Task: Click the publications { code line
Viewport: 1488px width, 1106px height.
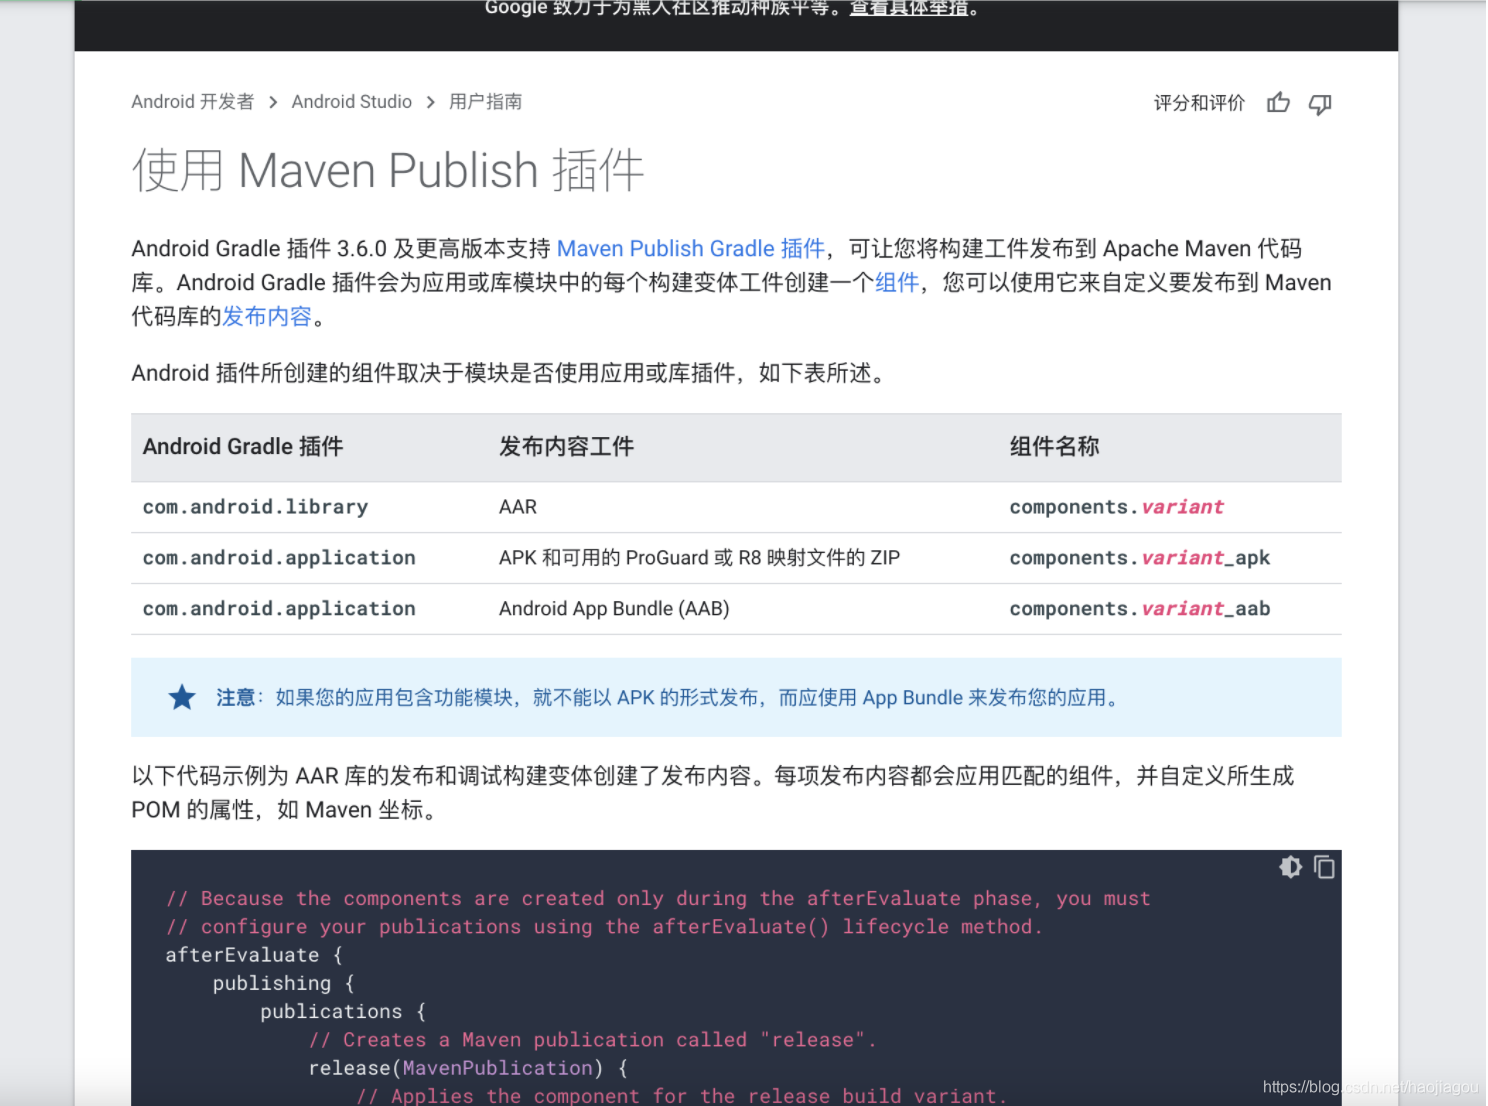Action: tap(343, 1012)
